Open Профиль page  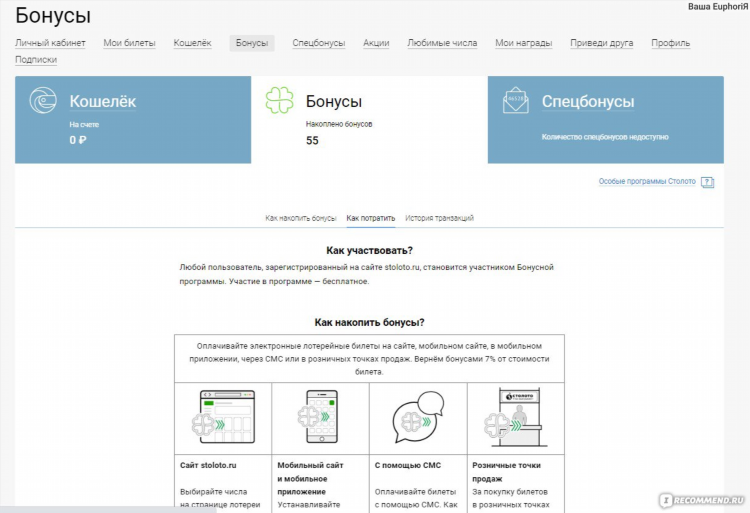[671, 43]
